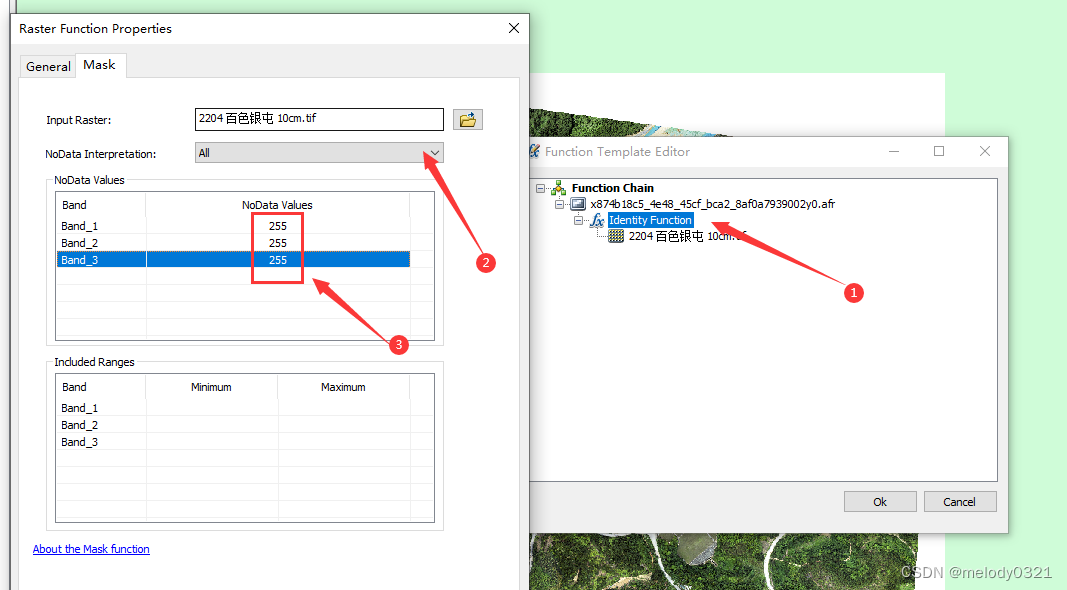Open the About the Mask function link
The width and height of the screenshot is (1067, 590).
point(91,549)
